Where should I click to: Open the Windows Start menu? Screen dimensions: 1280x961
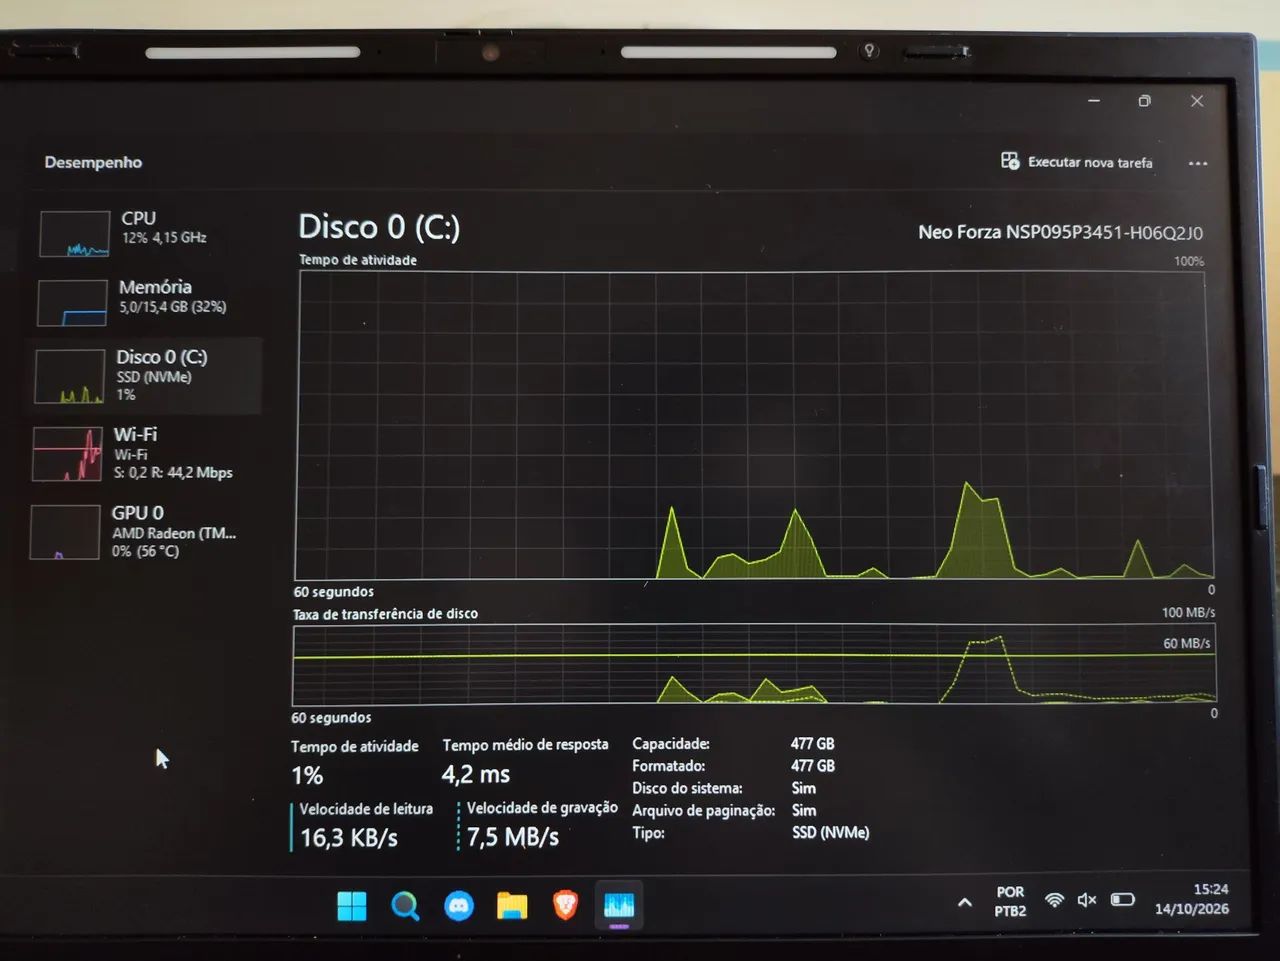352,906
